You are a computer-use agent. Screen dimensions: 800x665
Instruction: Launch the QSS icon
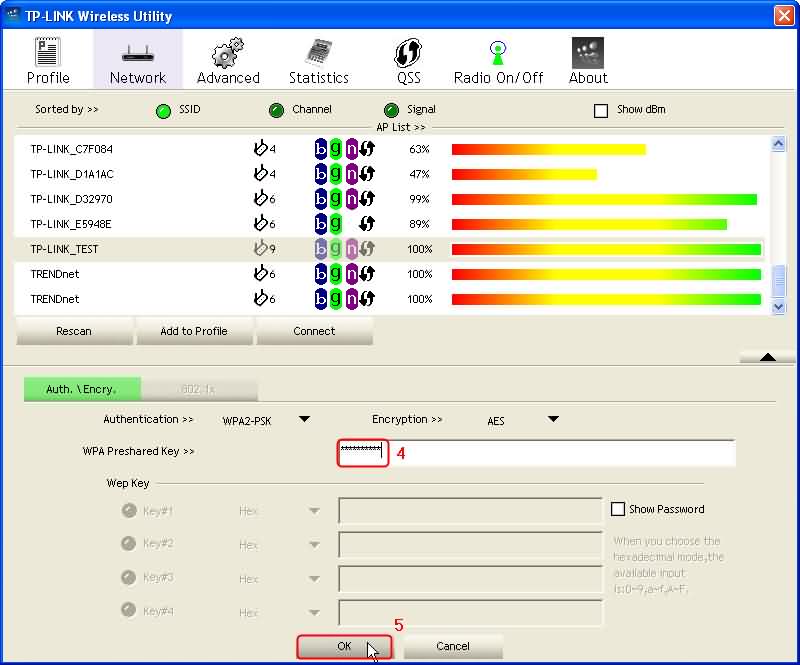[x=408, y=53]
